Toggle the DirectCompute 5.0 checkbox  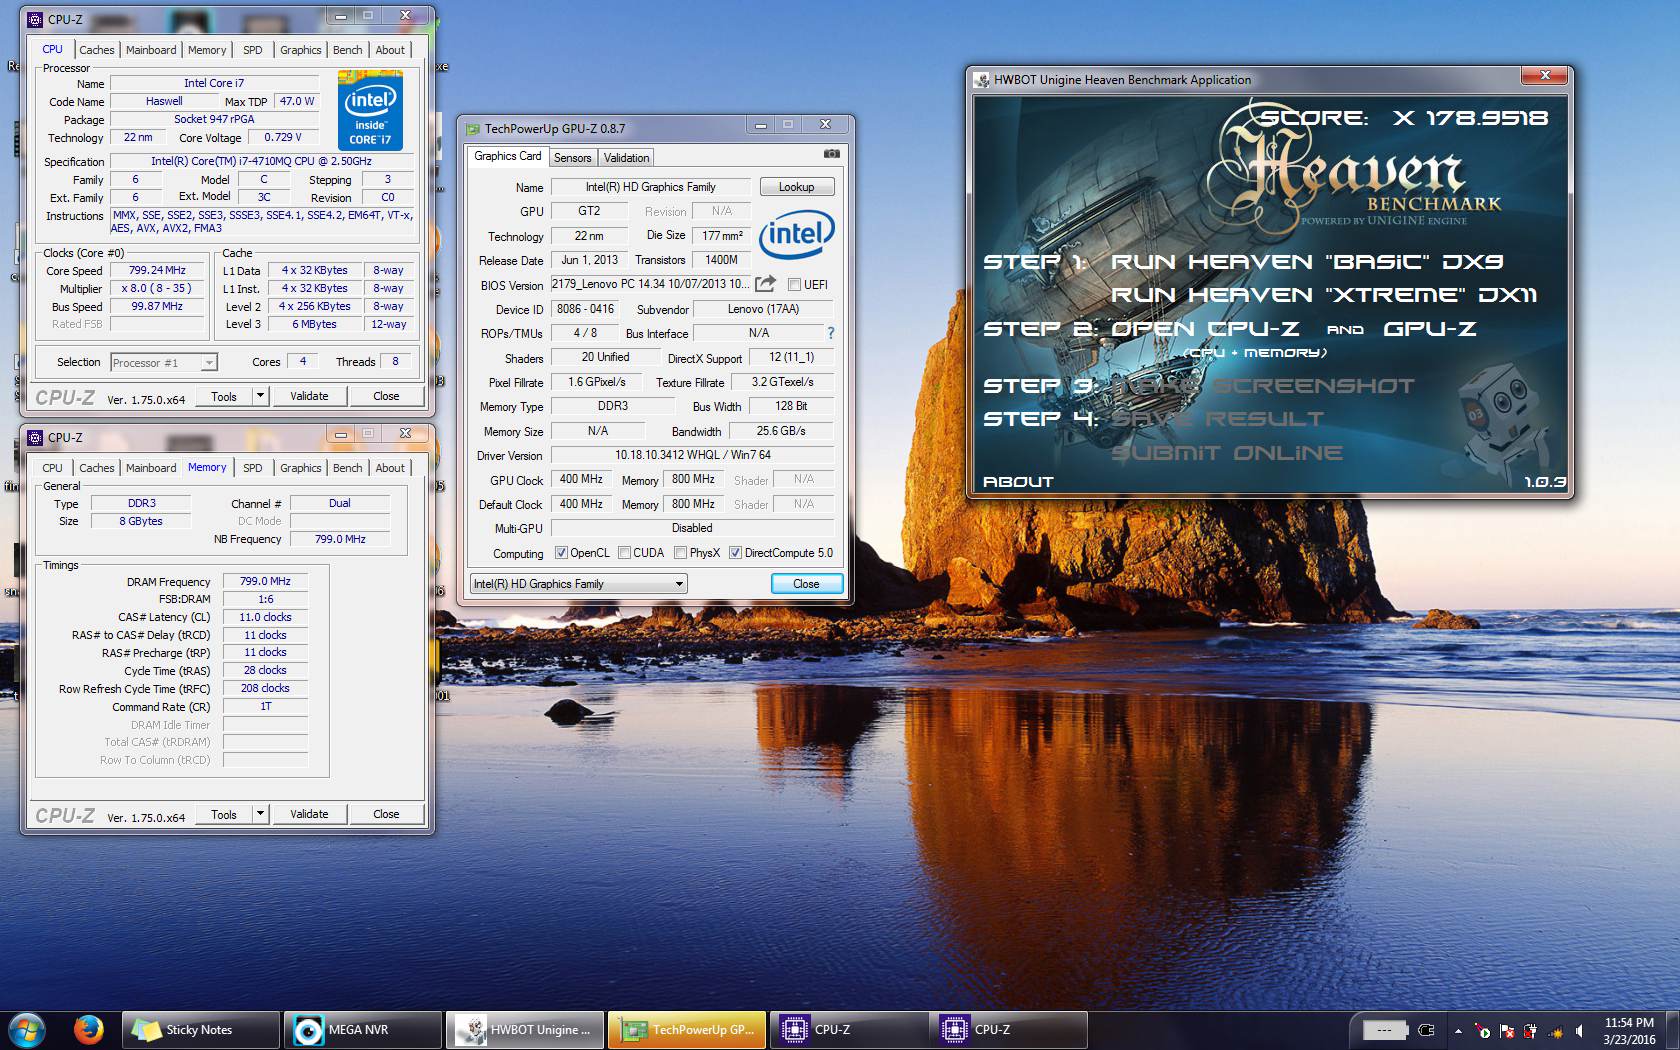735,552
